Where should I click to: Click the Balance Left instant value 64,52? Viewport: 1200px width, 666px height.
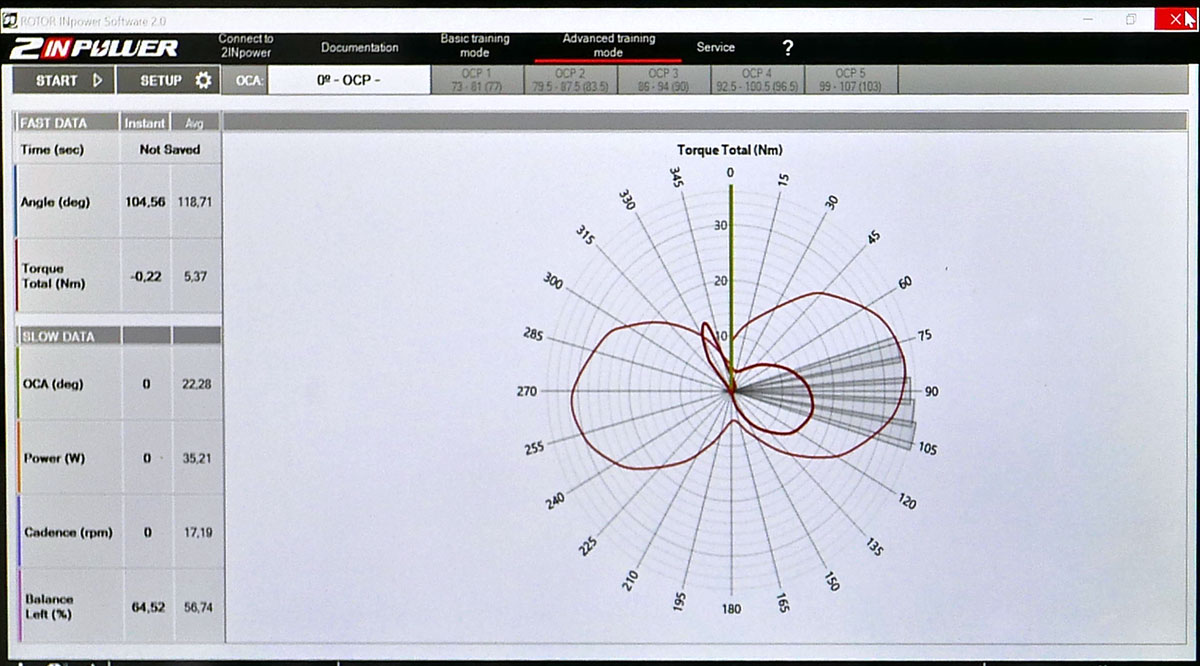click(146, 607)
